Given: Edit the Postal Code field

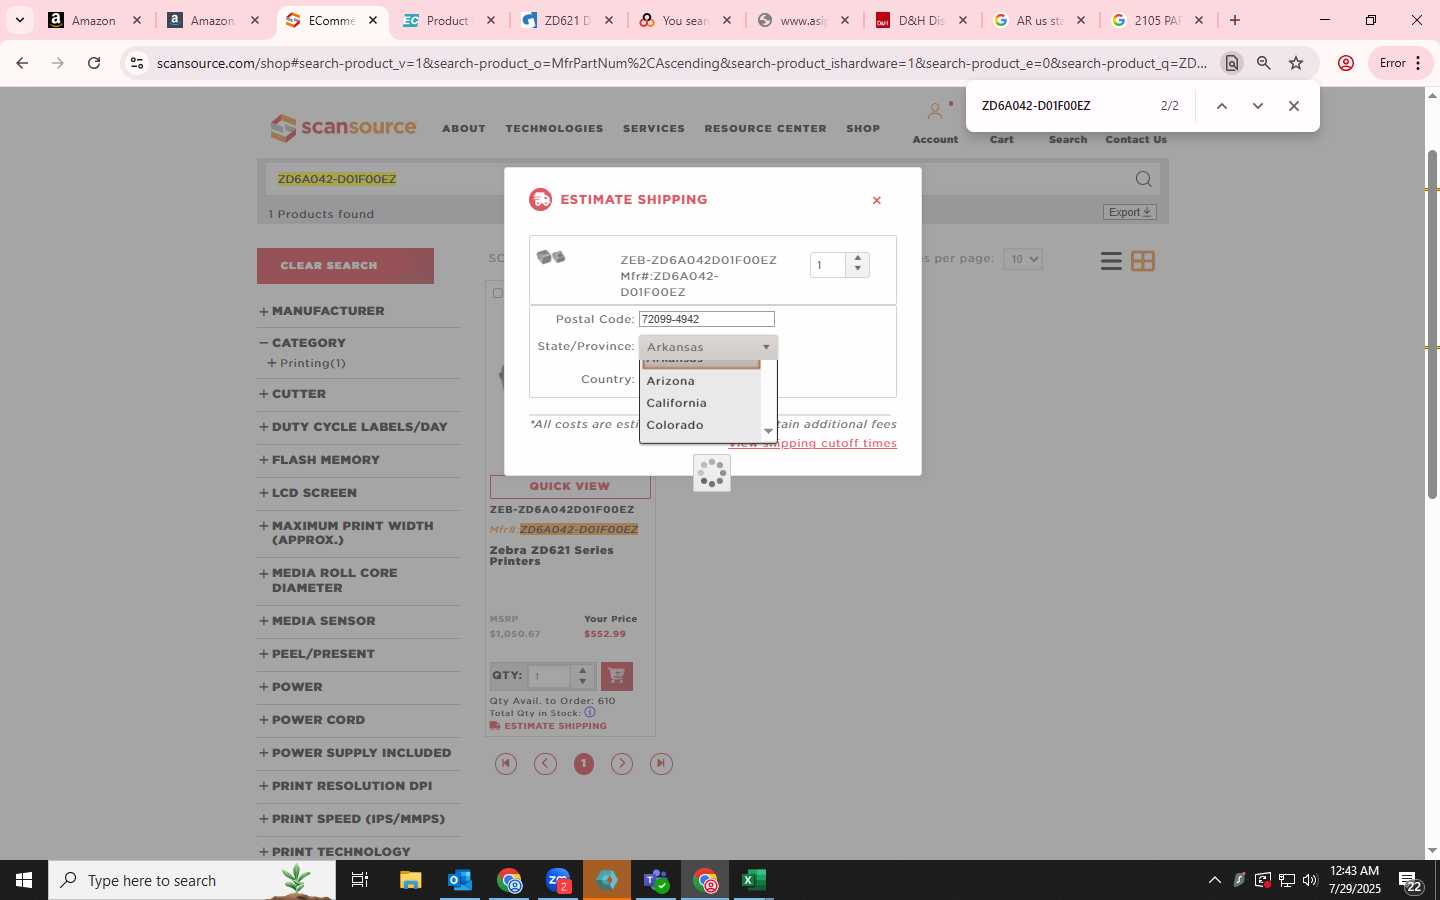Looking at the screenshot, I should point(707,319).
